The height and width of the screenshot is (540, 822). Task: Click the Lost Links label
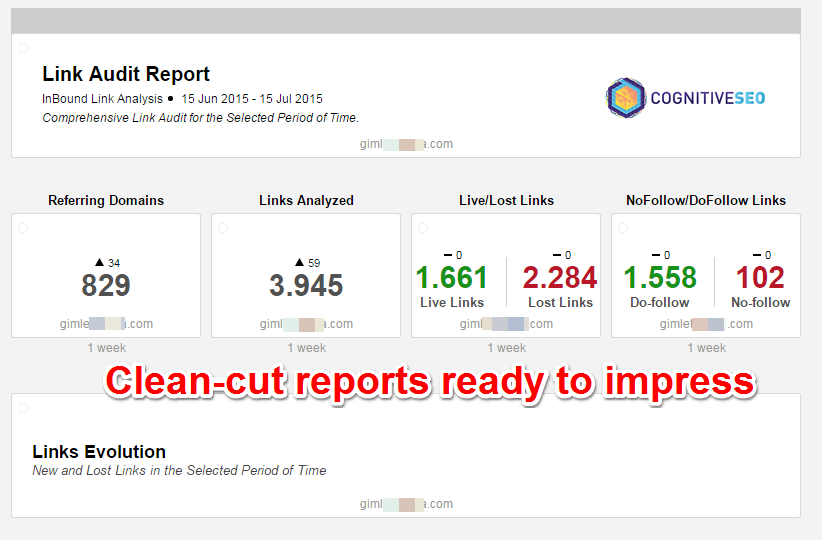click(560, 303)
